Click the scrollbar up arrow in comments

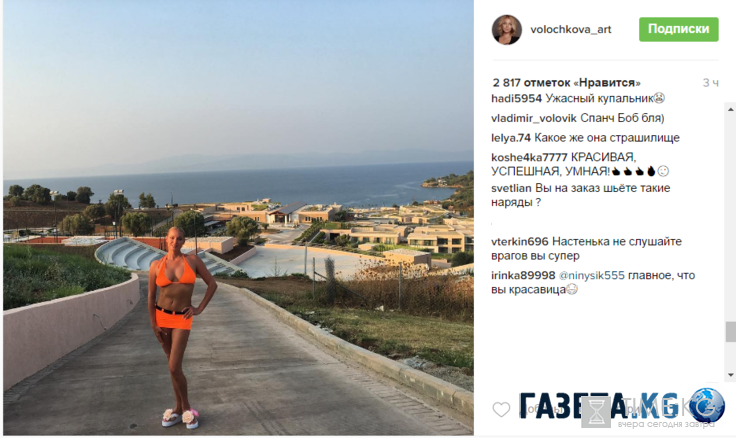730,109
